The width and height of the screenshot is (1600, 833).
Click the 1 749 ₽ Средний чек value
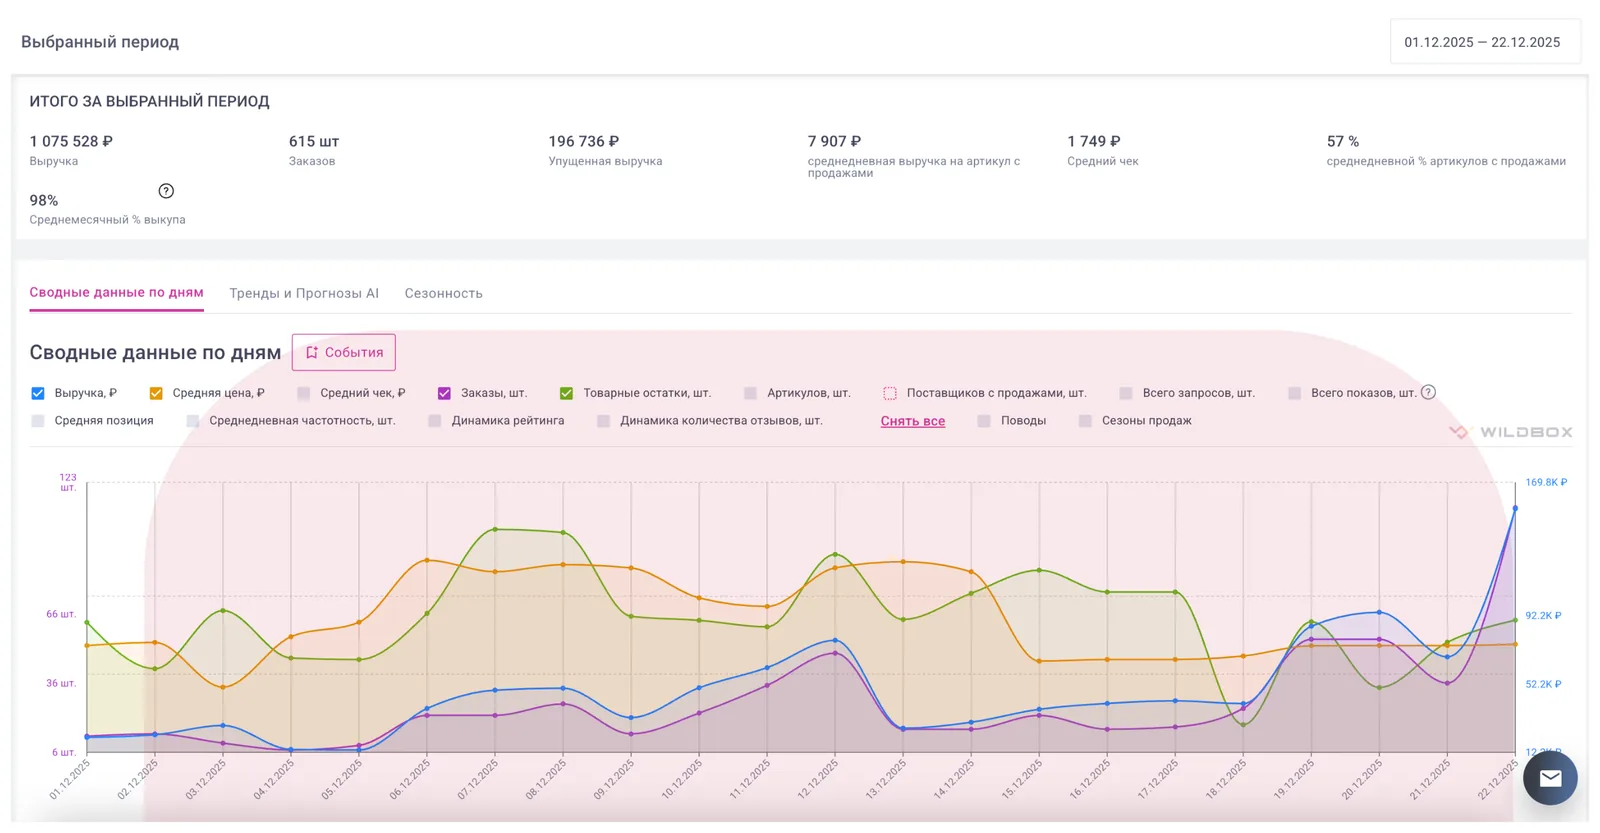click(x=1094, y=141)
